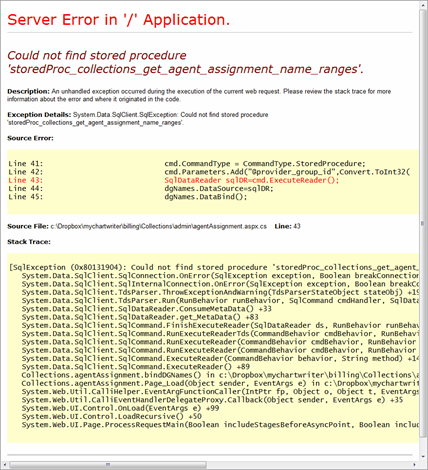The image size is (428, 470).
Task: Click the agentAssignment.Page_Load stack line
Action: click(x=220, y=383)
